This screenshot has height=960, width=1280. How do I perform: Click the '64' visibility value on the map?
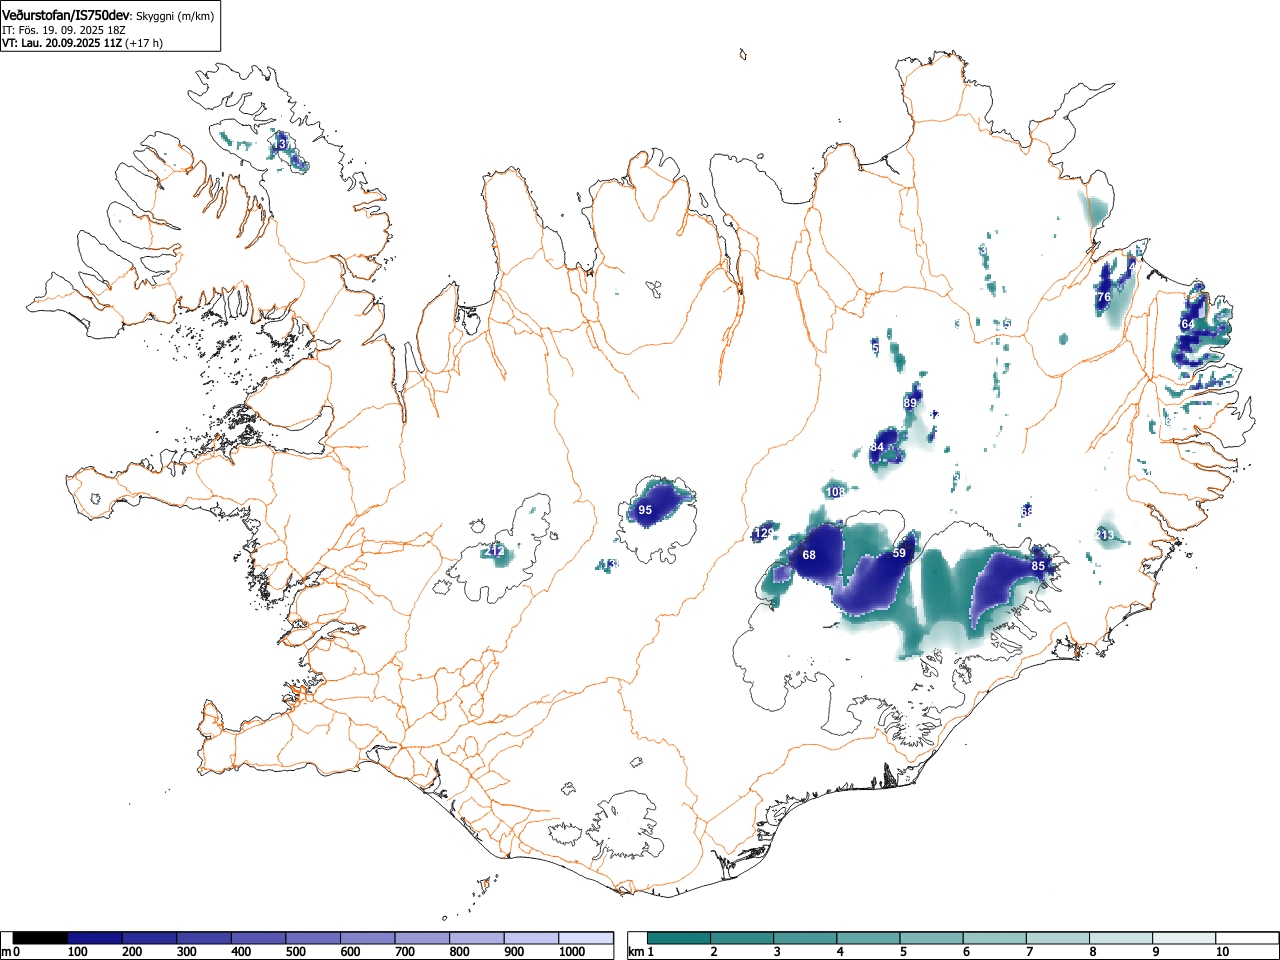[x=1188, y=324]
